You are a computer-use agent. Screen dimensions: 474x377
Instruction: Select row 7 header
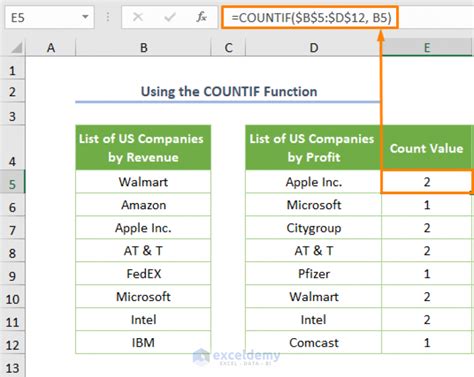point(12,228)
